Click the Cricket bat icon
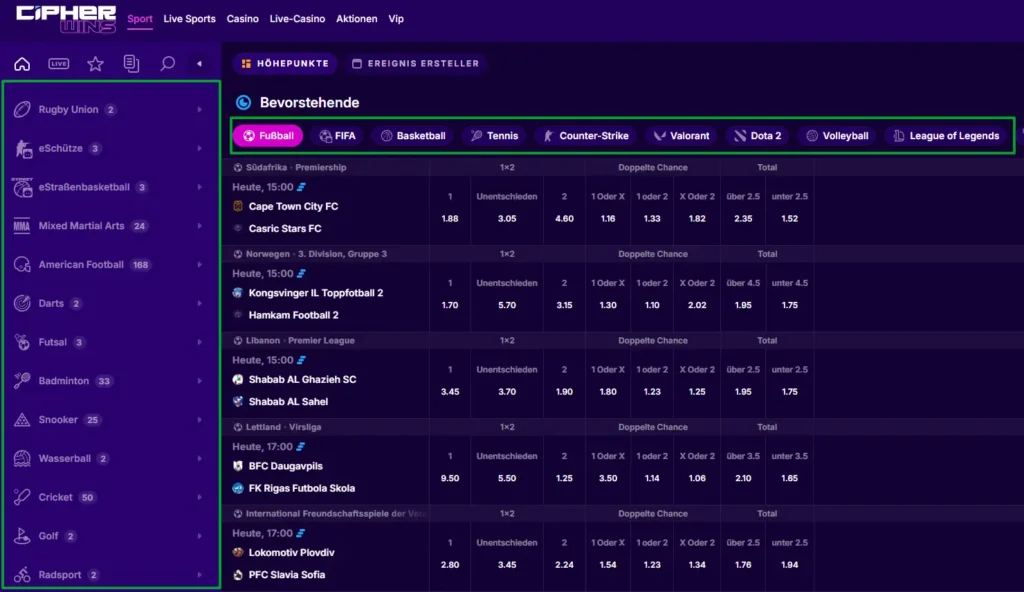 (22, 497)
